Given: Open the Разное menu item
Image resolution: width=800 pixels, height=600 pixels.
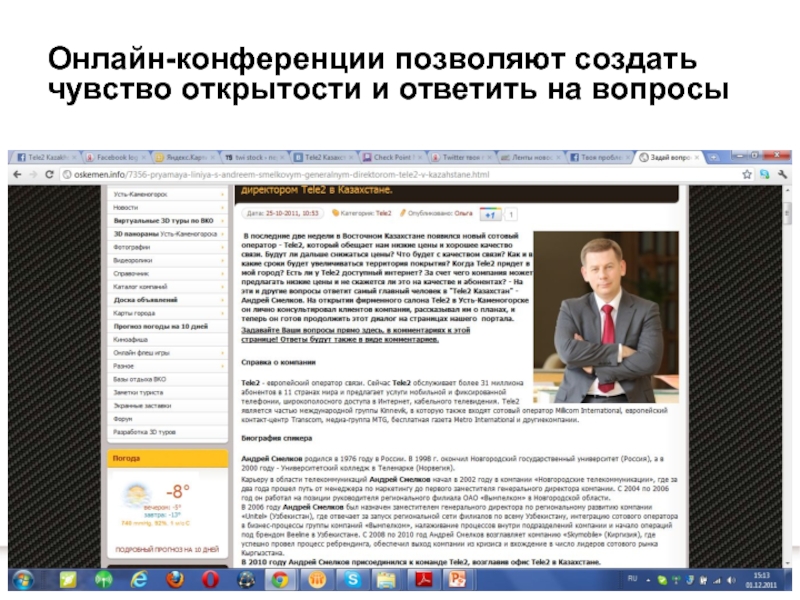Looking at the screenshot, I should click(167, 366).
